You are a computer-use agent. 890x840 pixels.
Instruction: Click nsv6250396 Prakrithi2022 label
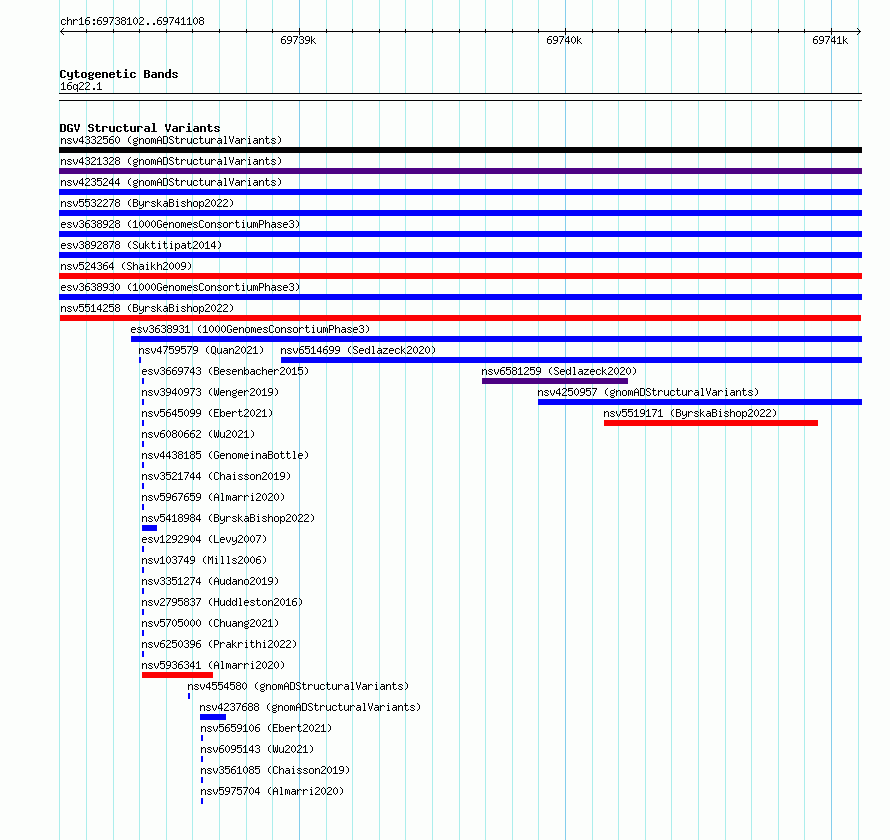219,644
